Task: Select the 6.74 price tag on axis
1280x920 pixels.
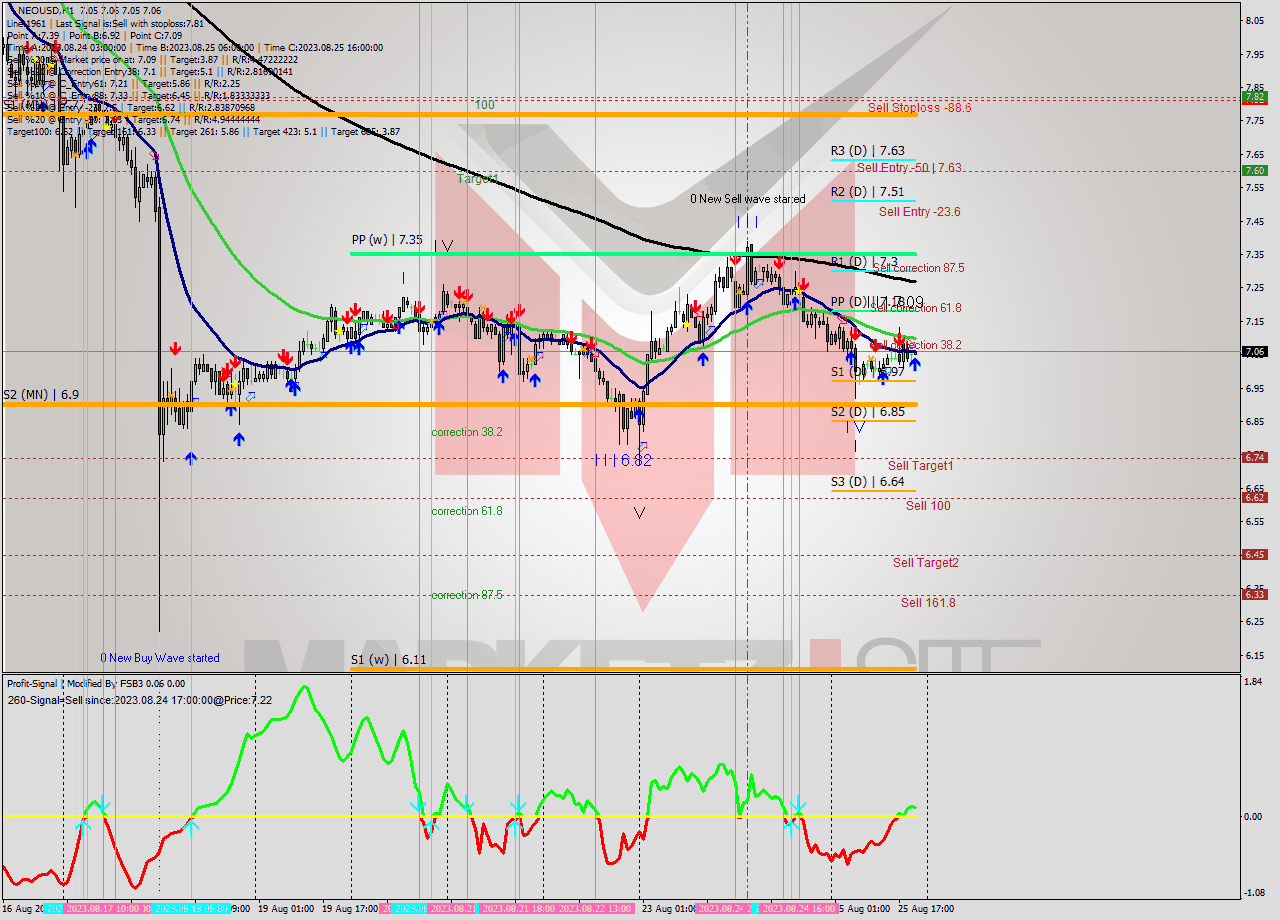Action: (x=1254, y=457)
